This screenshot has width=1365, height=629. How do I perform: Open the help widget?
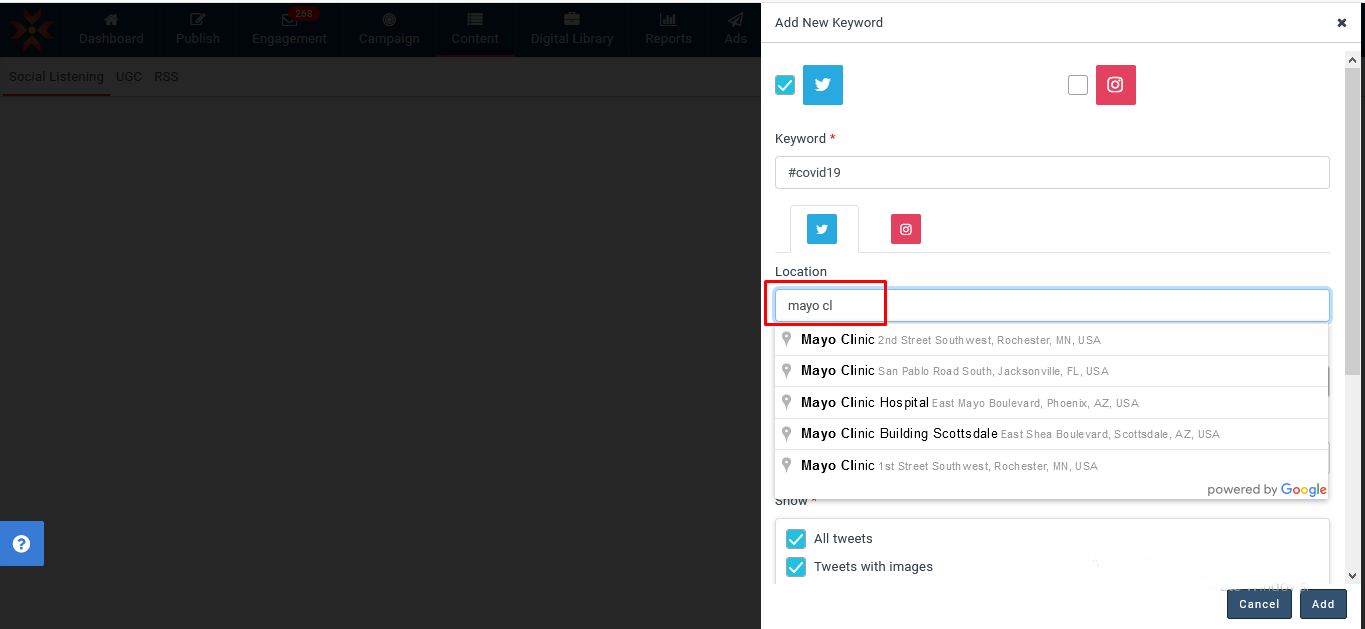coord(21,543)
